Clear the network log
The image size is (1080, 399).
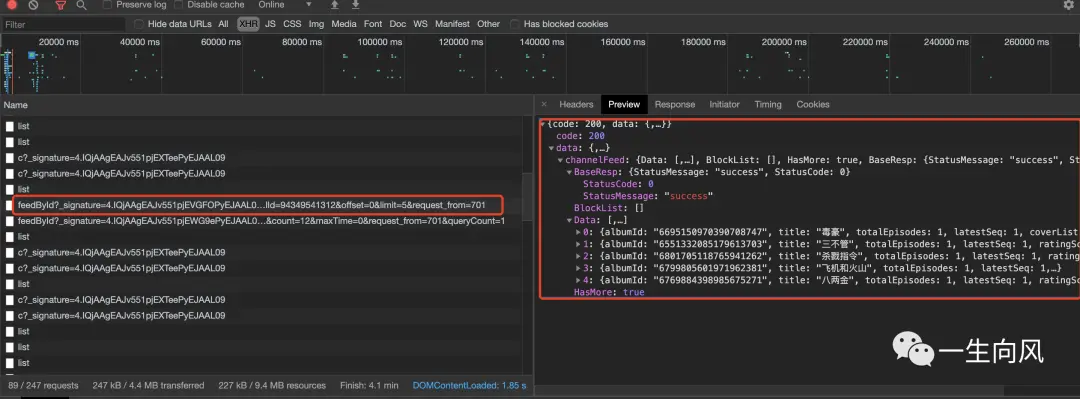click(33, 4)
